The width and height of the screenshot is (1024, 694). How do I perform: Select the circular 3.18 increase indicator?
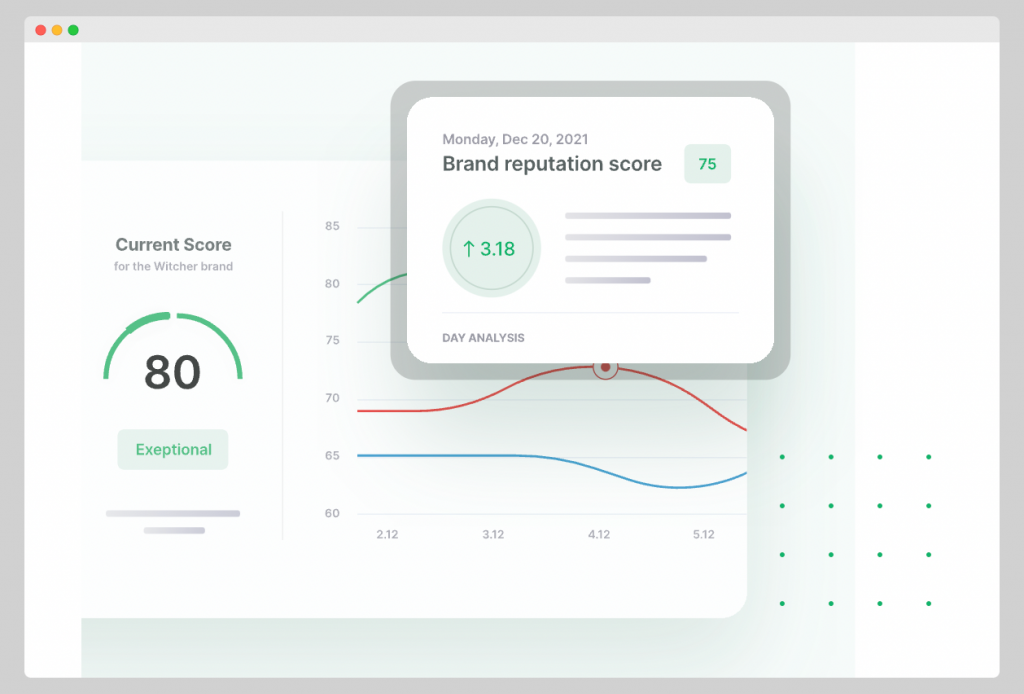click(491, 249)
